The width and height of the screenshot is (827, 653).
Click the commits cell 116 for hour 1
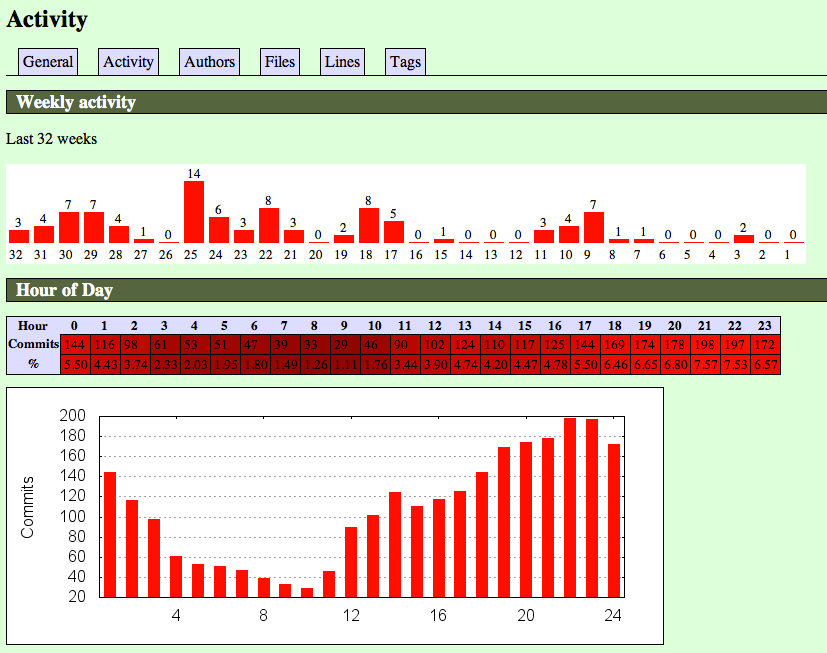tap(105, 344)
